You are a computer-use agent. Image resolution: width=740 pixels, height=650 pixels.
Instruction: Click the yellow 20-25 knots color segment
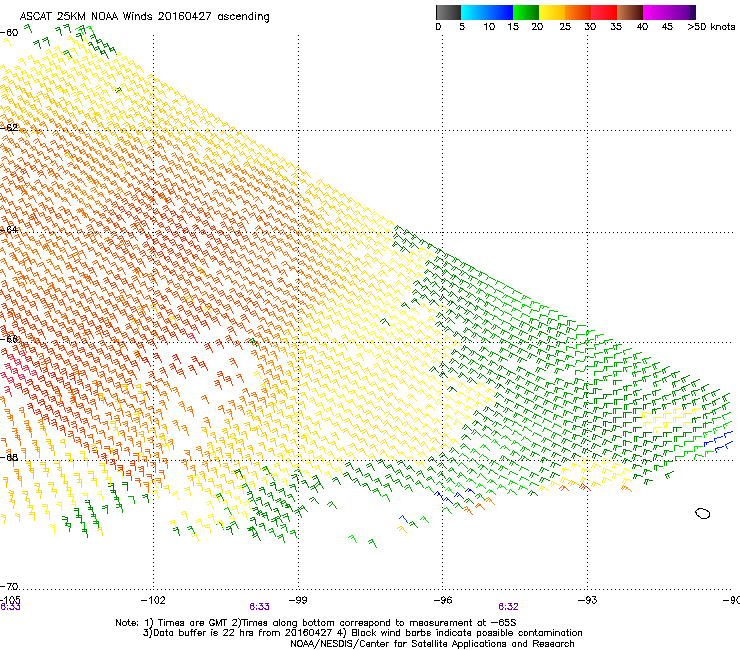(x=552, y=12)
